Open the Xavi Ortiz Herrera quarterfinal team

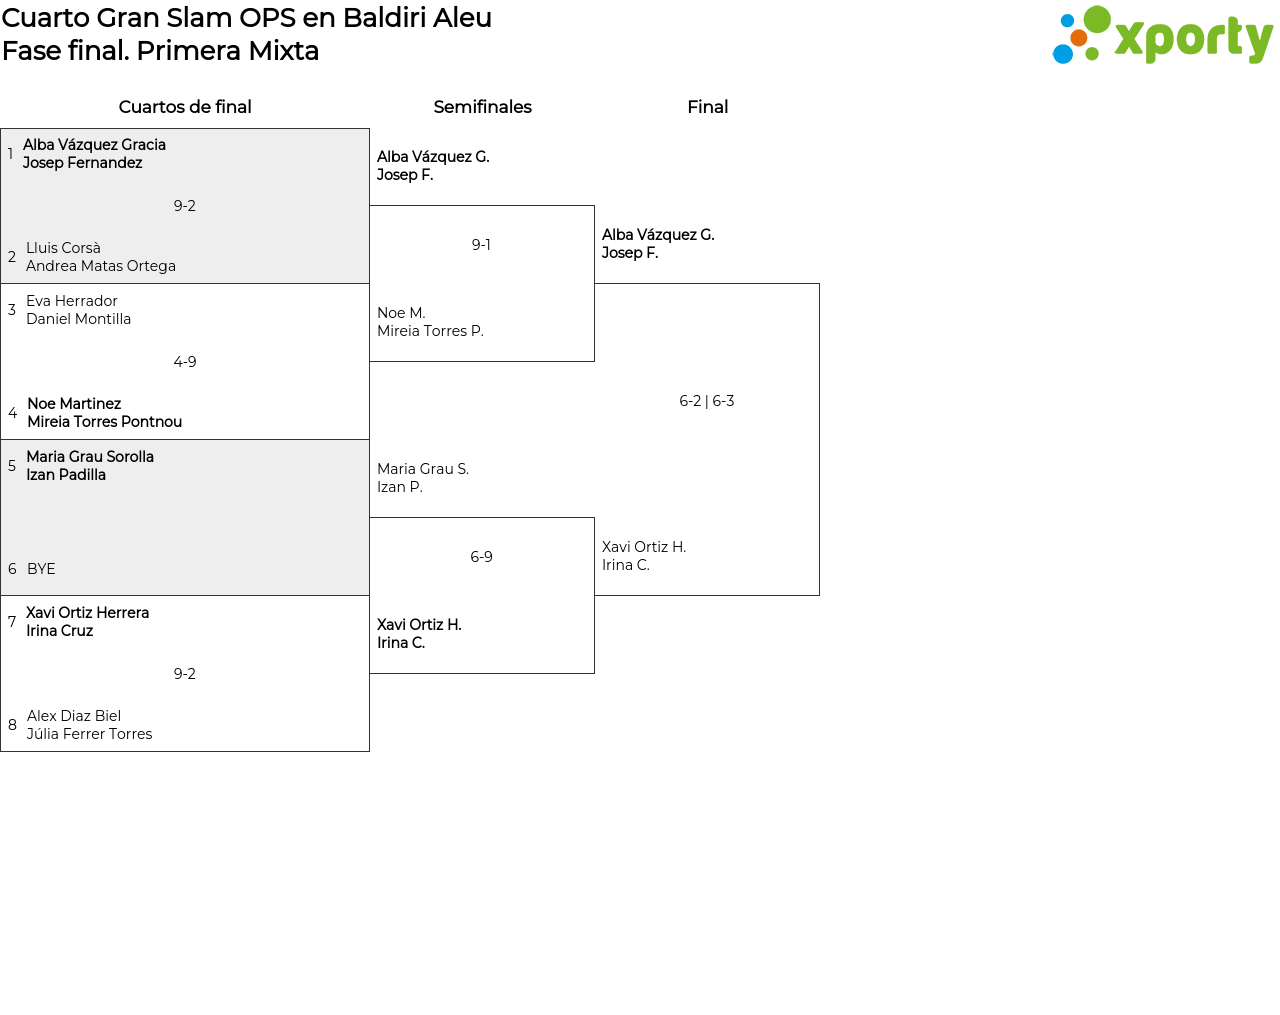pos(87,622)
